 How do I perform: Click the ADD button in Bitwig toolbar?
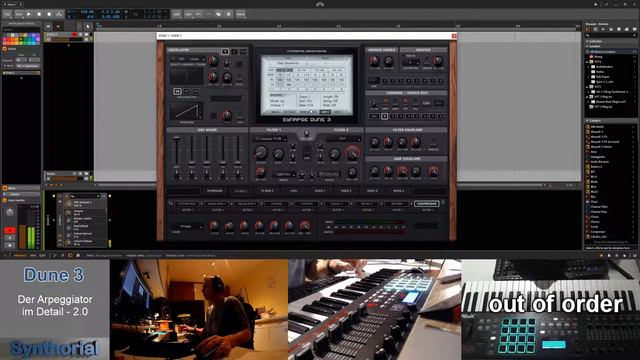point(176,14)
